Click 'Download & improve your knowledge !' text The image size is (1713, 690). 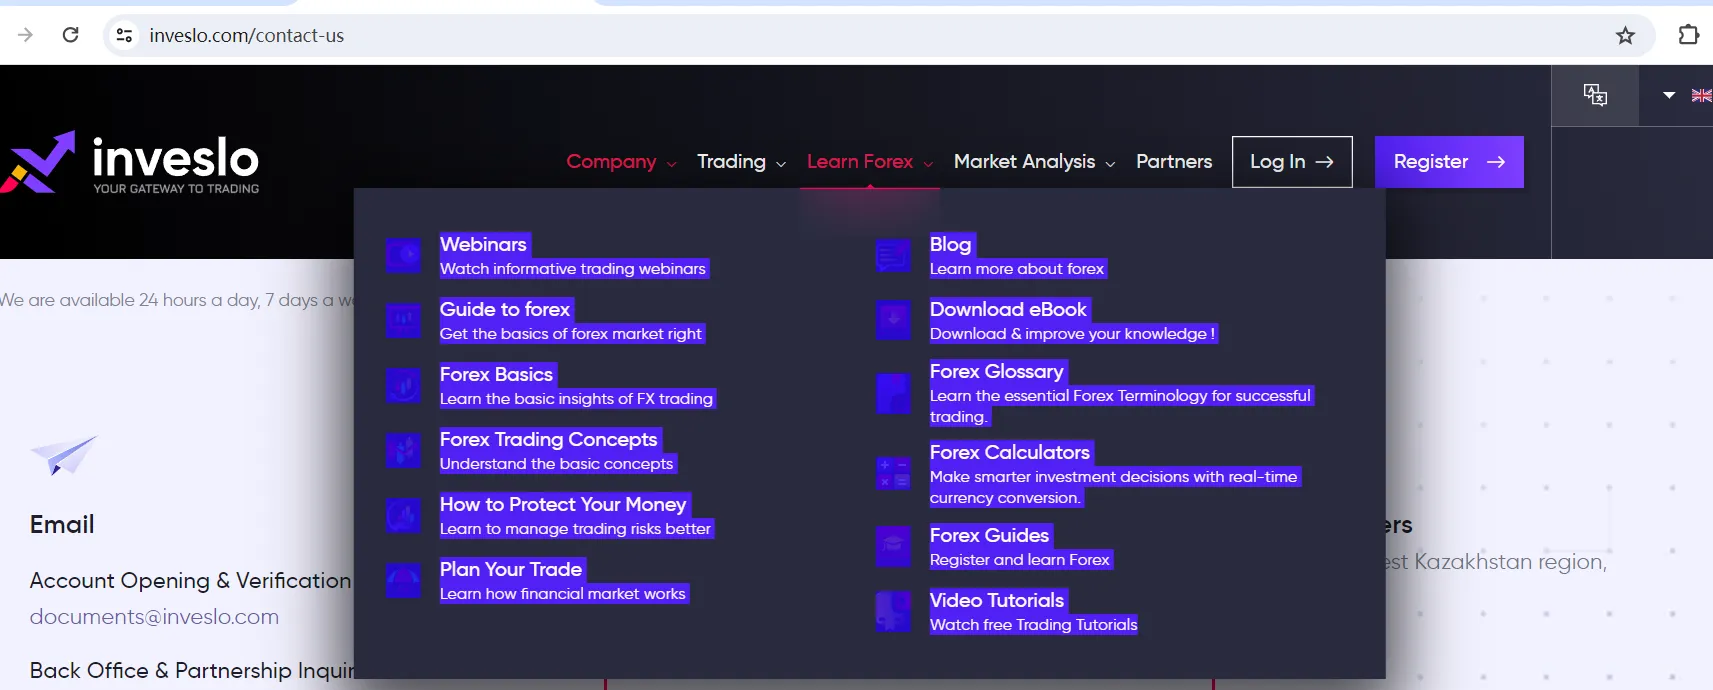[1072, 334]
